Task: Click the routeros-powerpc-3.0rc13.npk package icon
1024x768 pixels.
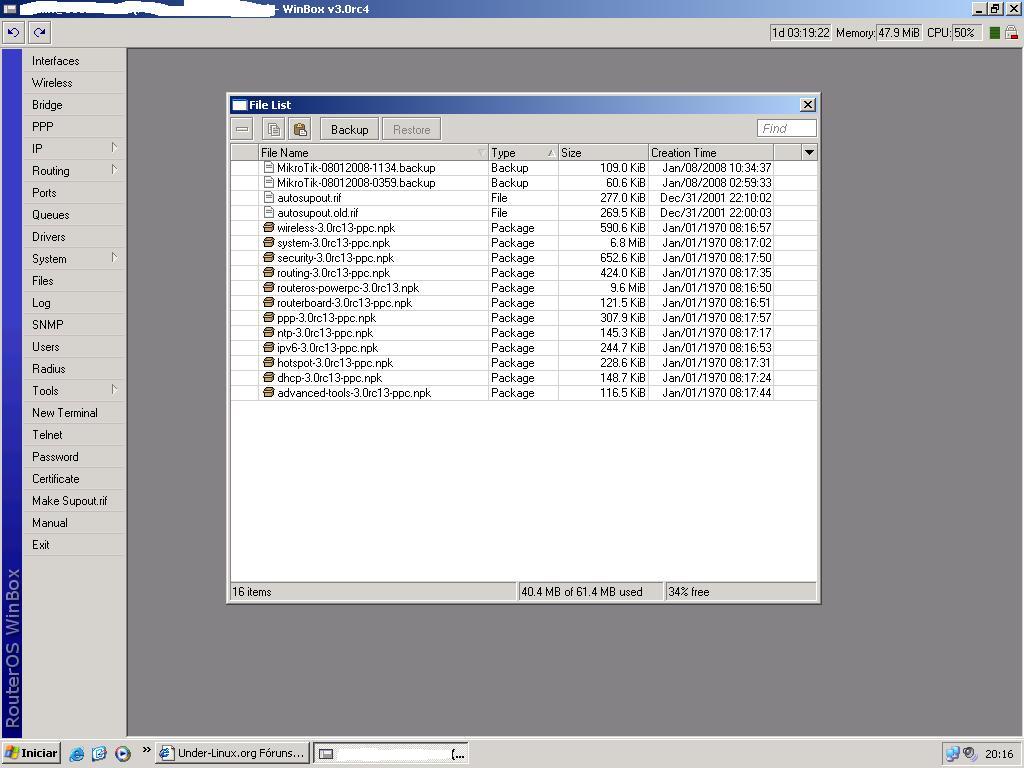Action: pyautogui.click(x=268, y=287)
